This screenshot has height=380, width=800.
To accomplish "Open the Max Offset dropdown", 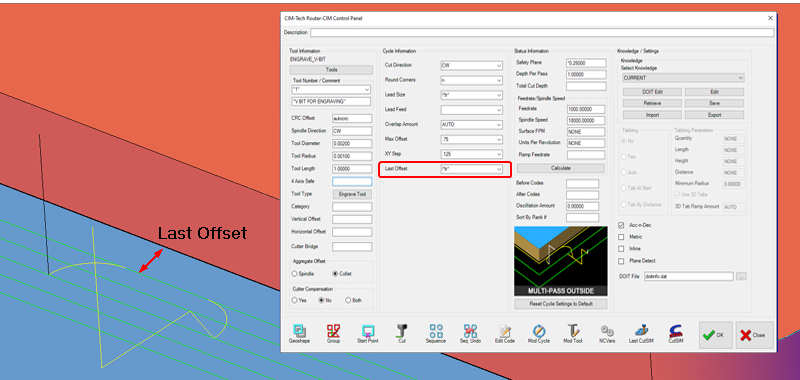I will pos(471,139).
